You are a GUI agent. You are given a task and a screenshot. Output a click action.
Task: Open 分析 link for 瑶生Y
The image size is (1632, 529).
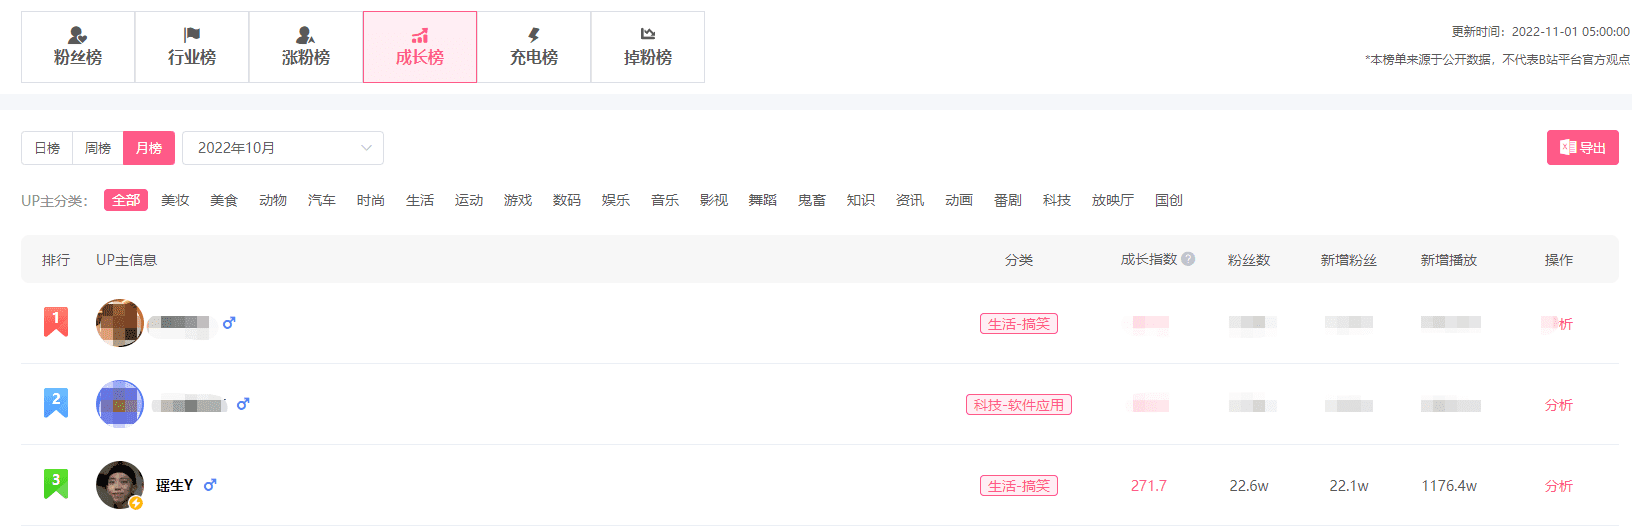click(x=1559, y=486)
